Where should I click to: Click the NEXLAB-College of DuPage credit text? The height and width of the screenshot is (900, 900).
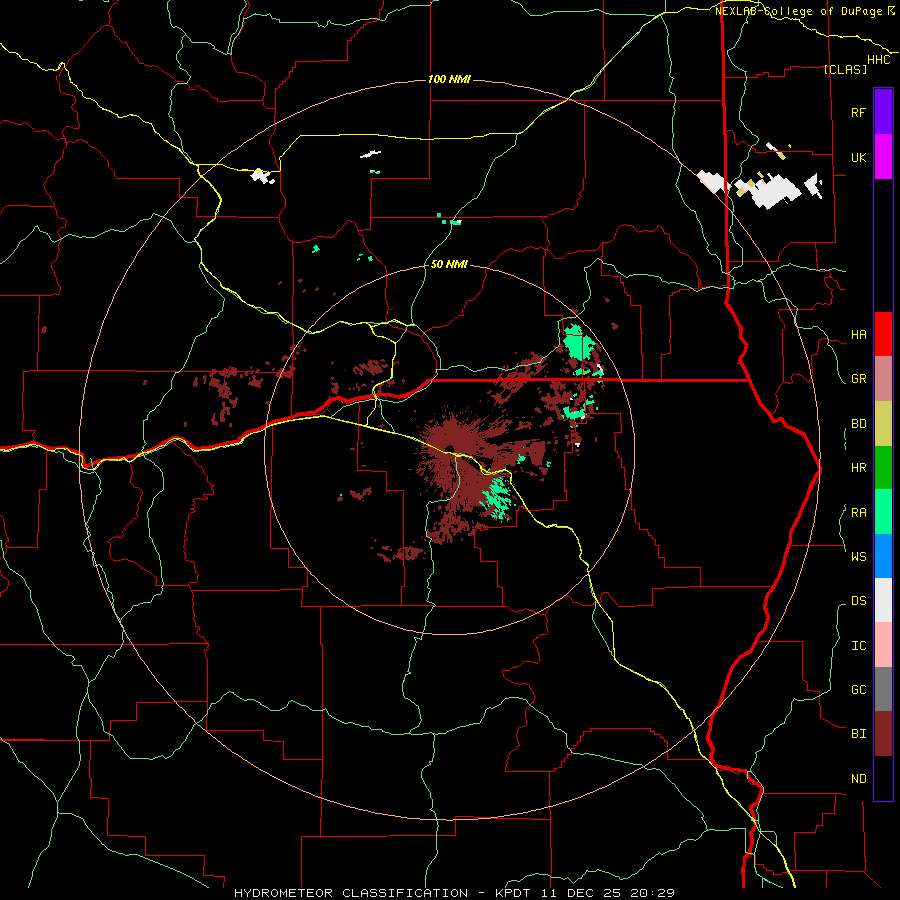(x=799, y=11)
